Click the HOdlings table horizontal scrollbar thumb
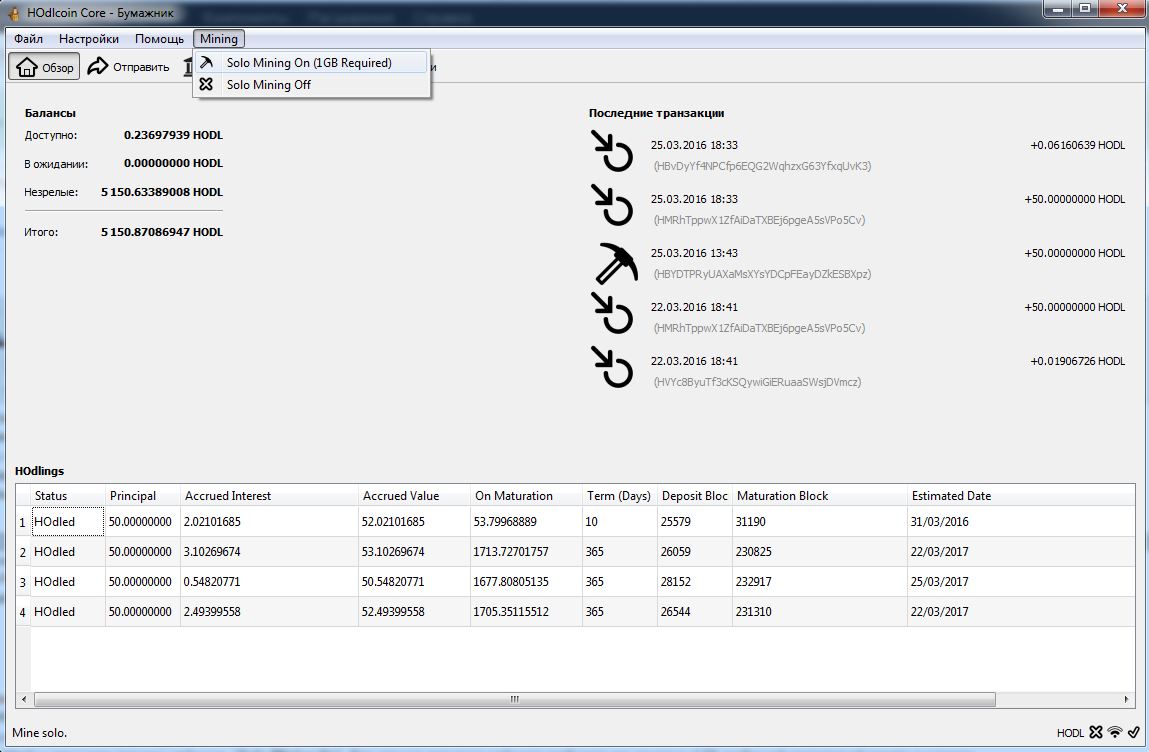Screen dimensions: 1149x752 [514, 700]
